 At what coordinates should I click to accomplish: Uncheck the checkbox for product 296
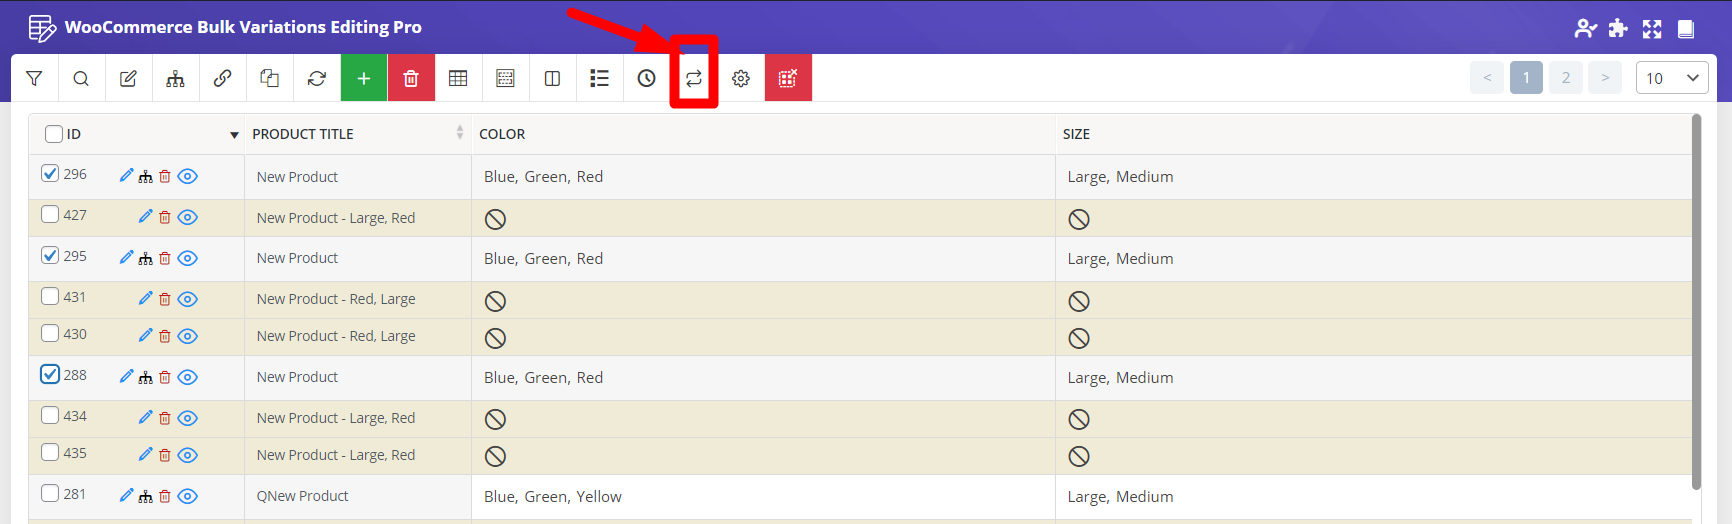pyautogui.click(x=50, y=174)
